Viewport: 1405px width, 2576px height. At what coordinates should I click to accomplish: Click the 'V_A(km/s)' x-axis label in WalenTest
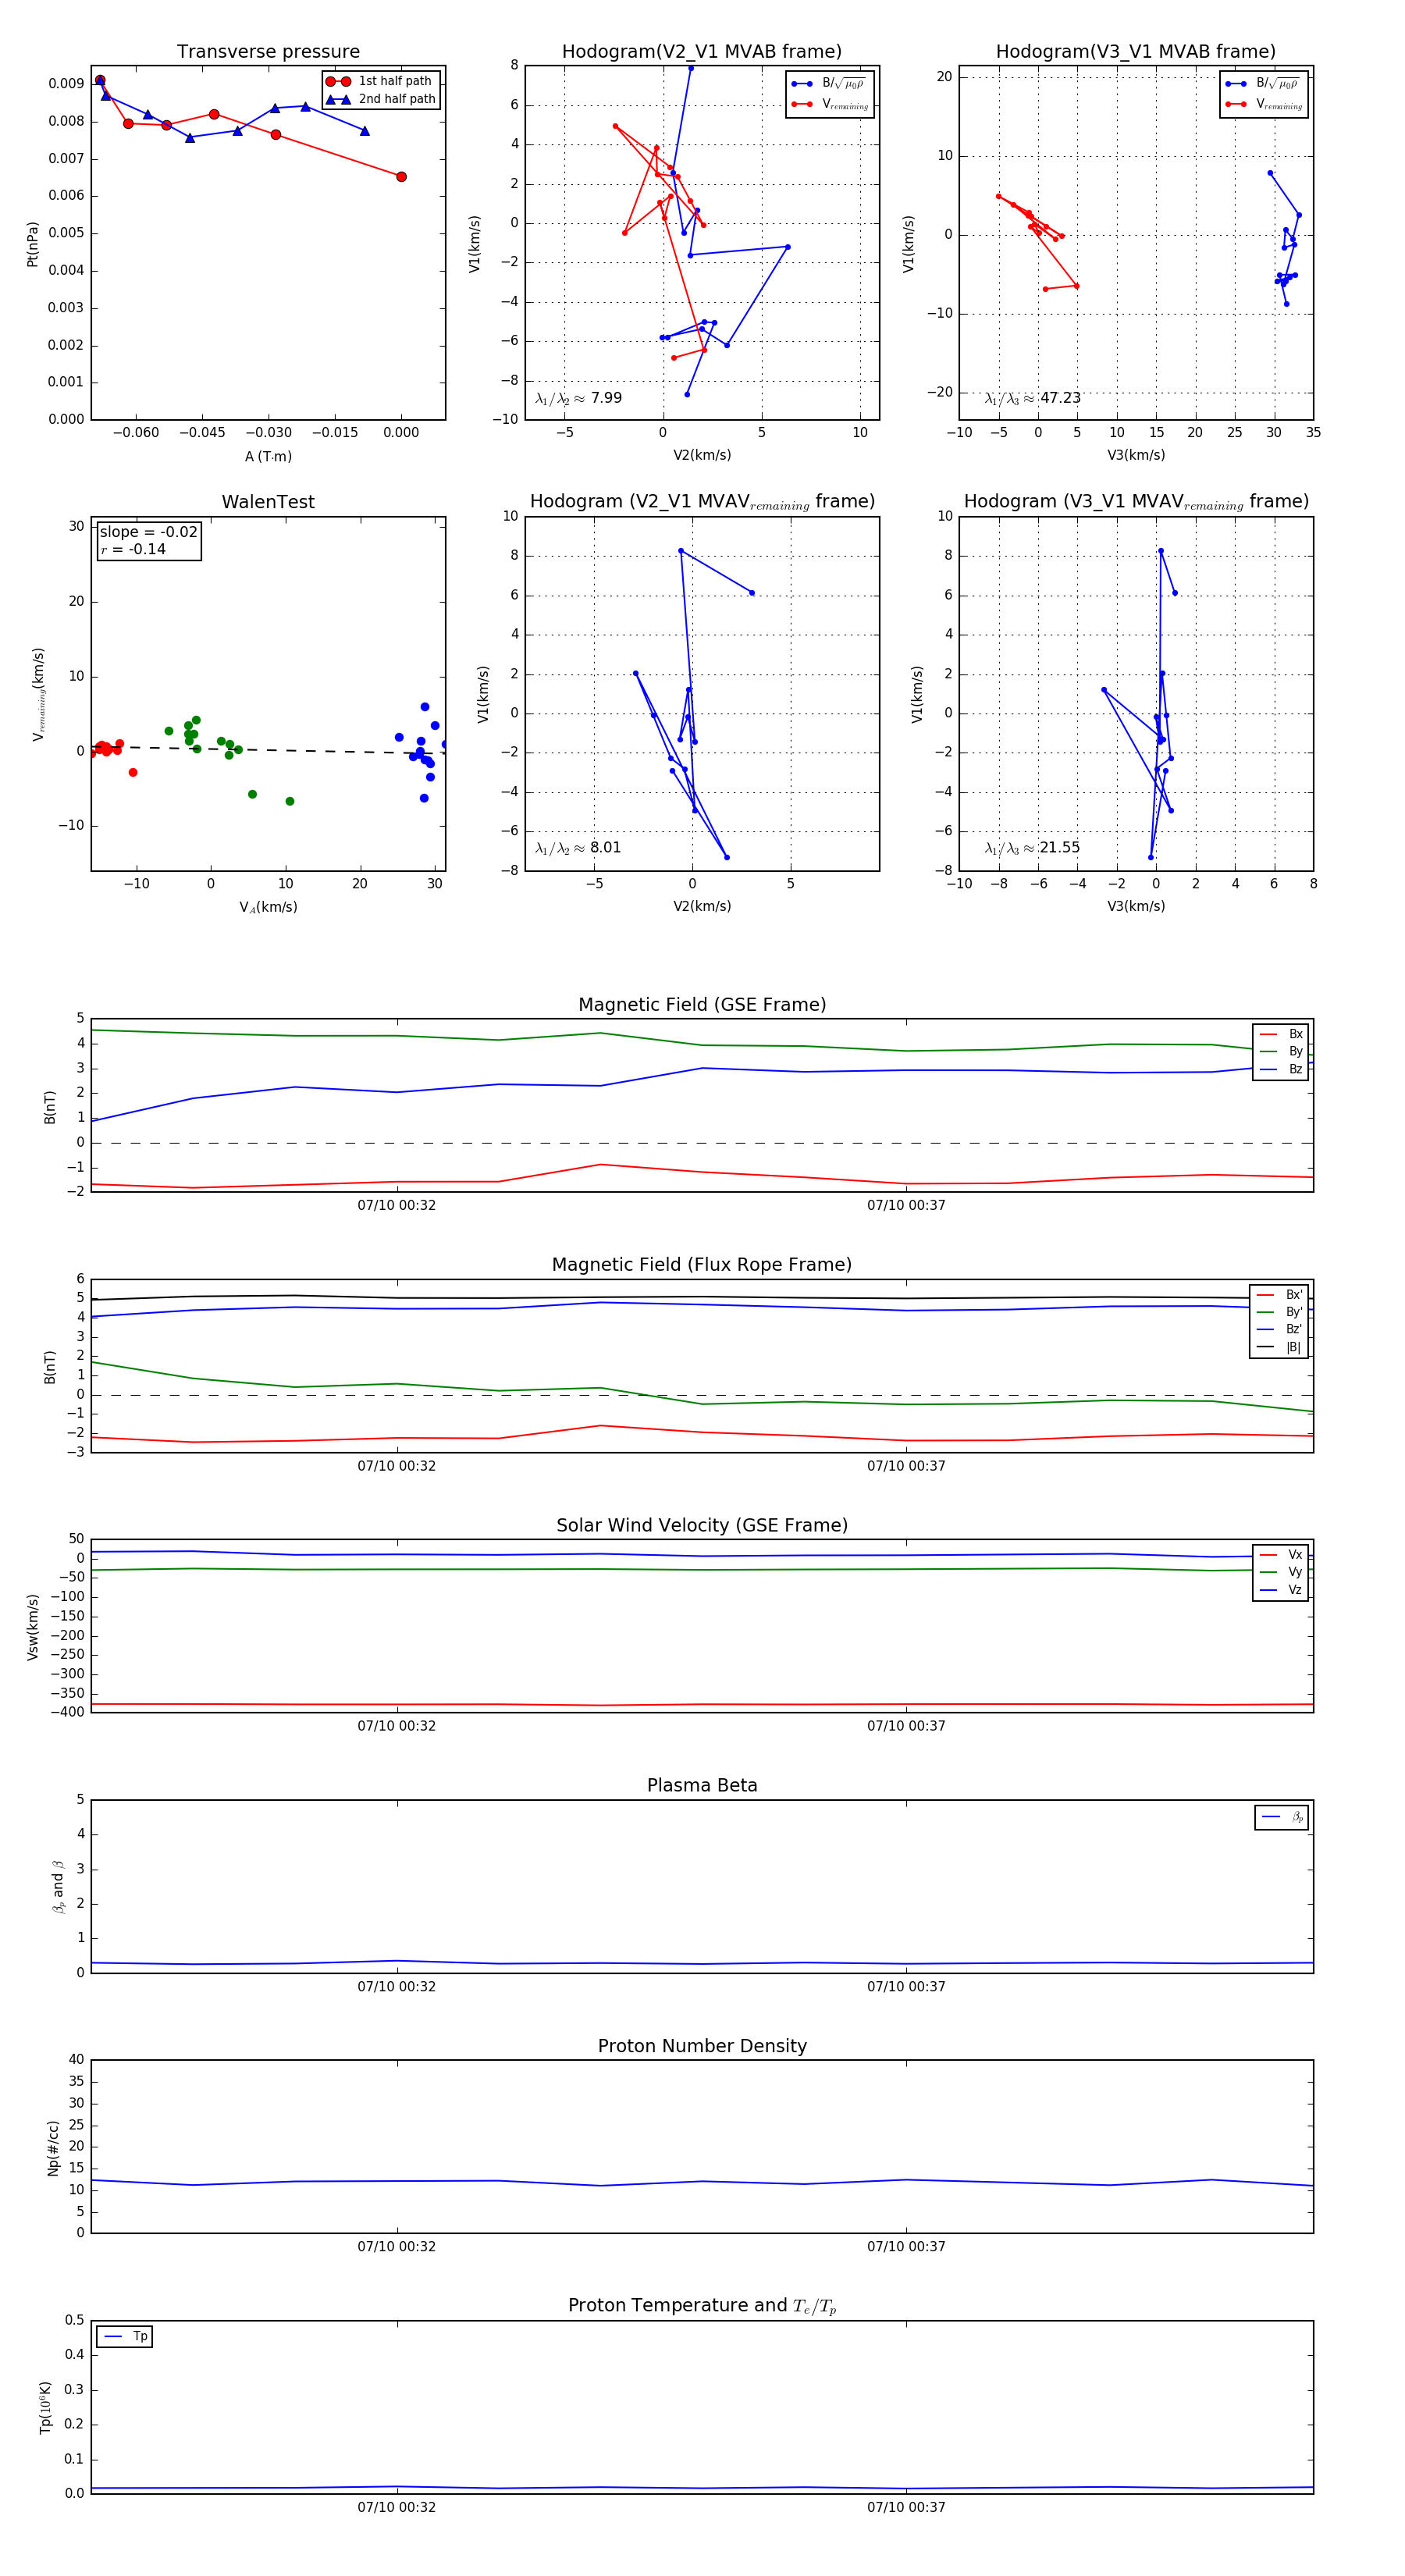pyautogui.click(x=268, y=907)
